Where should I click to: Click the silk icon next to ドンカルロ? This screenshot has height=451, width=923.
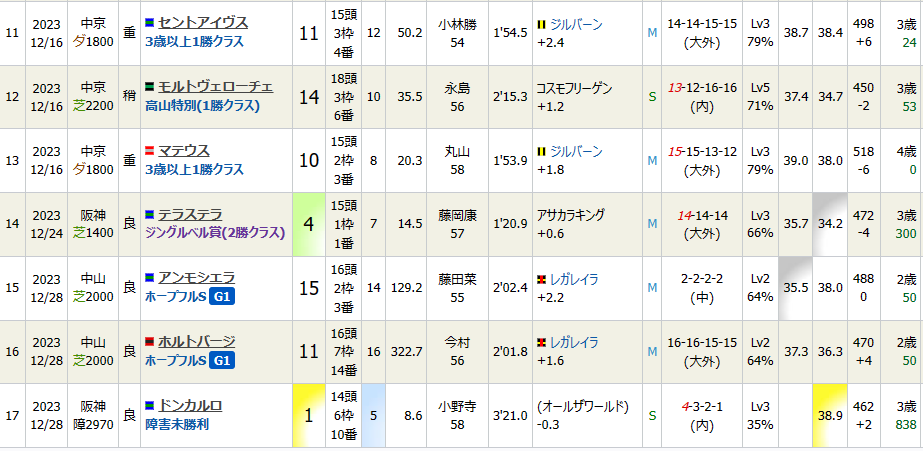150,406
